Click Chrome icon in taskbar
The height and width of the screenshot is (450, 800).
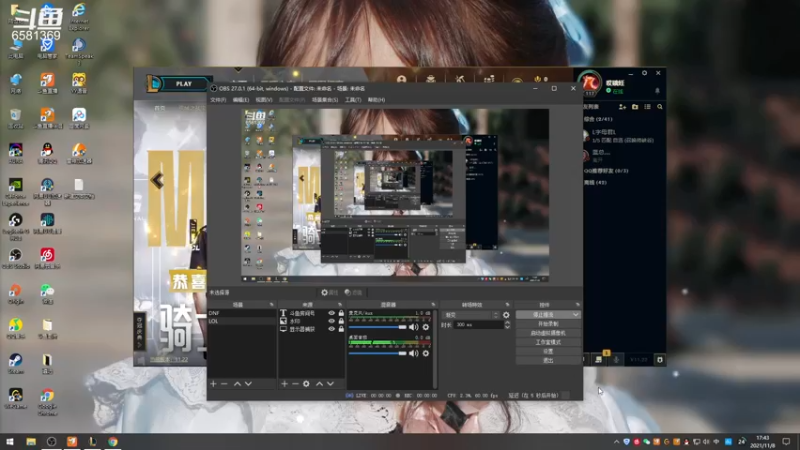click(113, 441)
